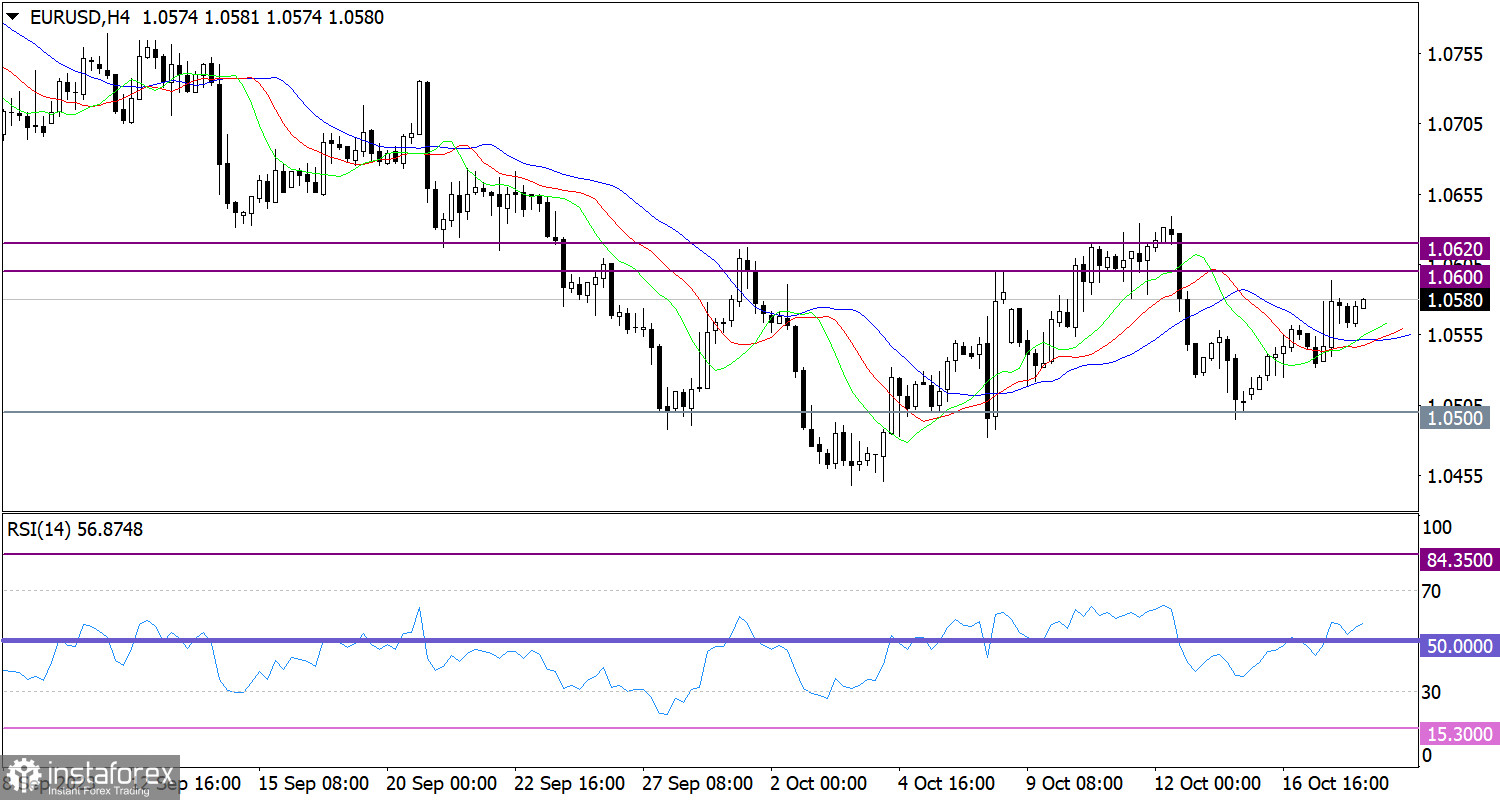Click the 1.0705 price axis label
The width and height of the screenshot is (1500, 800).
point(1455,124)
